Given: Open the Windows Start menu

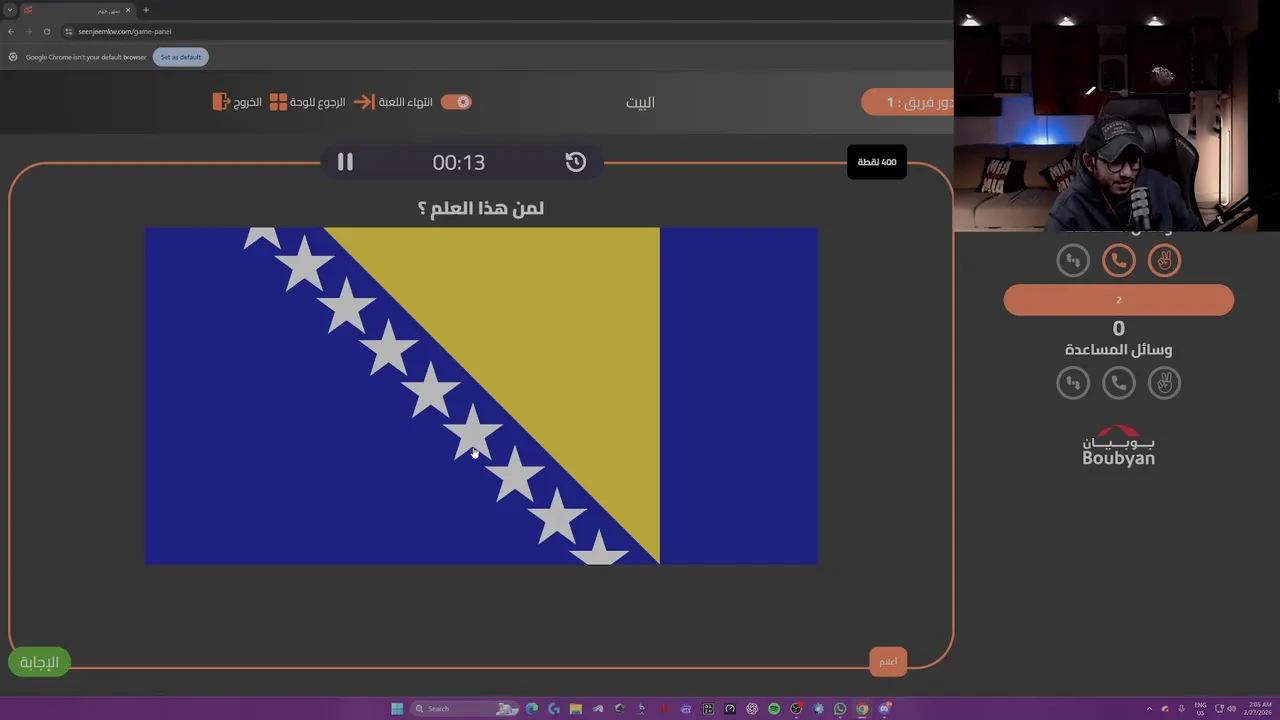Looking at the screenshot, I should 397,709.
